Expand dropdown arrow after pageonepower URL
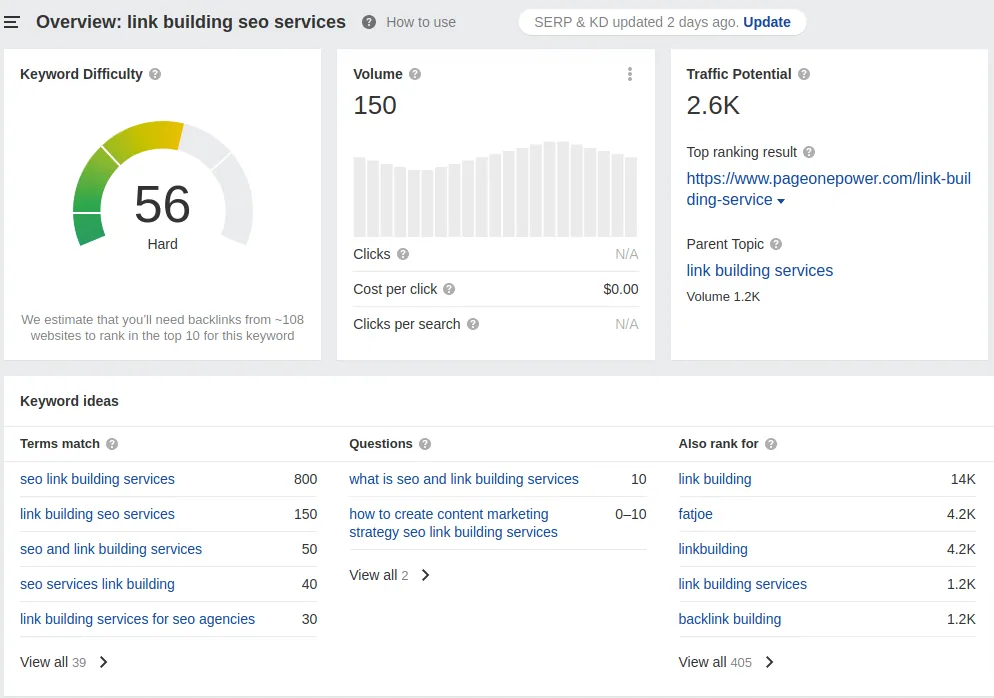 (781, 201)
